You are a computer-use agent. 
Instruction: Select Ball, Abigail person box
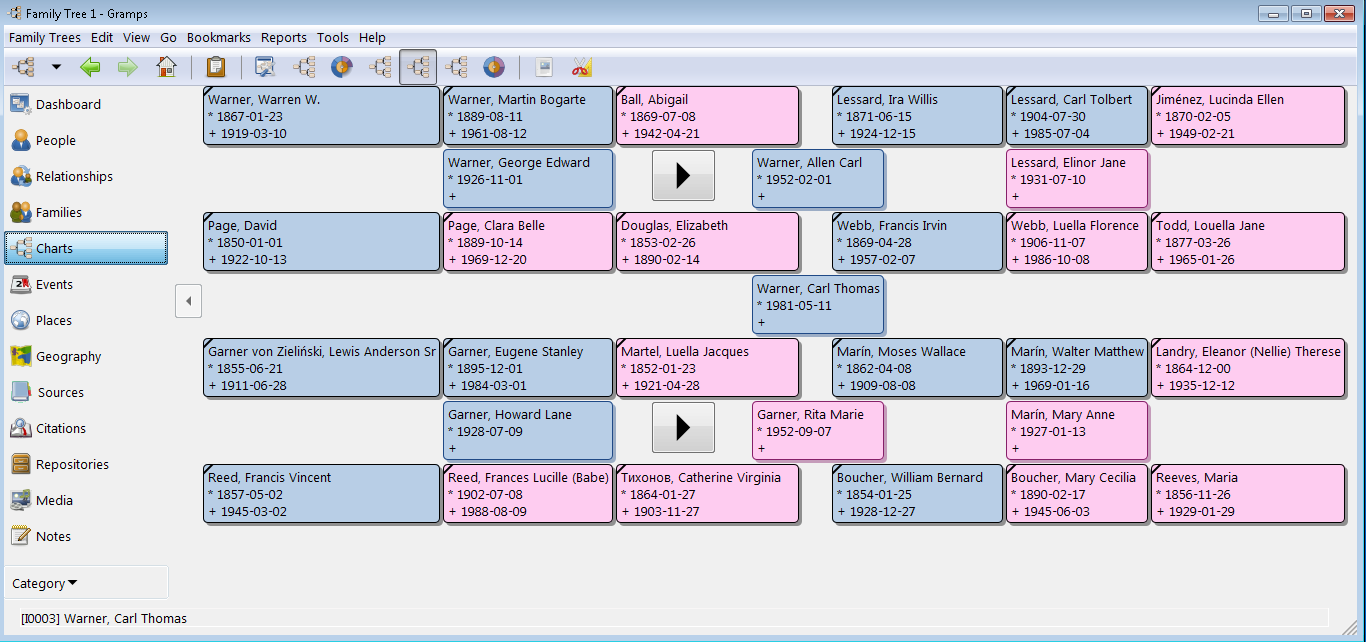707,116
